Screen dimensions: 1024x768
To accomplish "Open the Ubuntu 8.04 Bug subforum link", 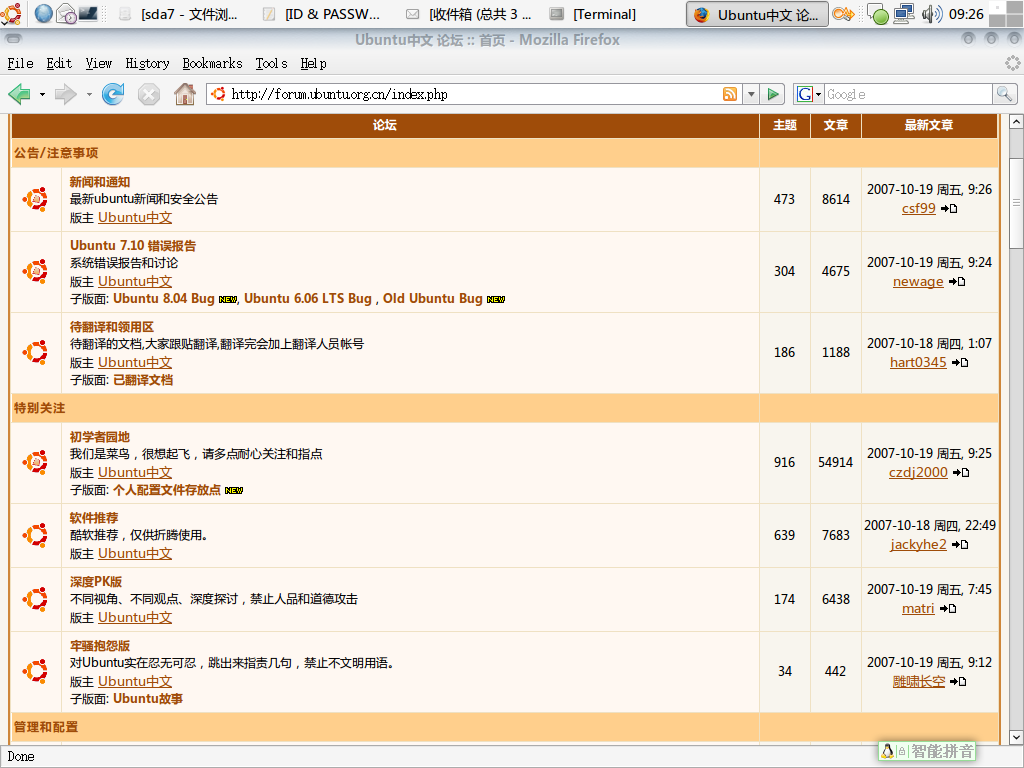I will 164,298.
